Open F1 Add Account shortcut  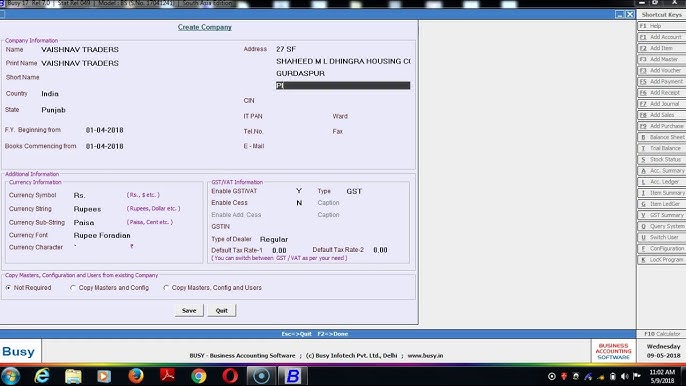(x=662, y=37)
